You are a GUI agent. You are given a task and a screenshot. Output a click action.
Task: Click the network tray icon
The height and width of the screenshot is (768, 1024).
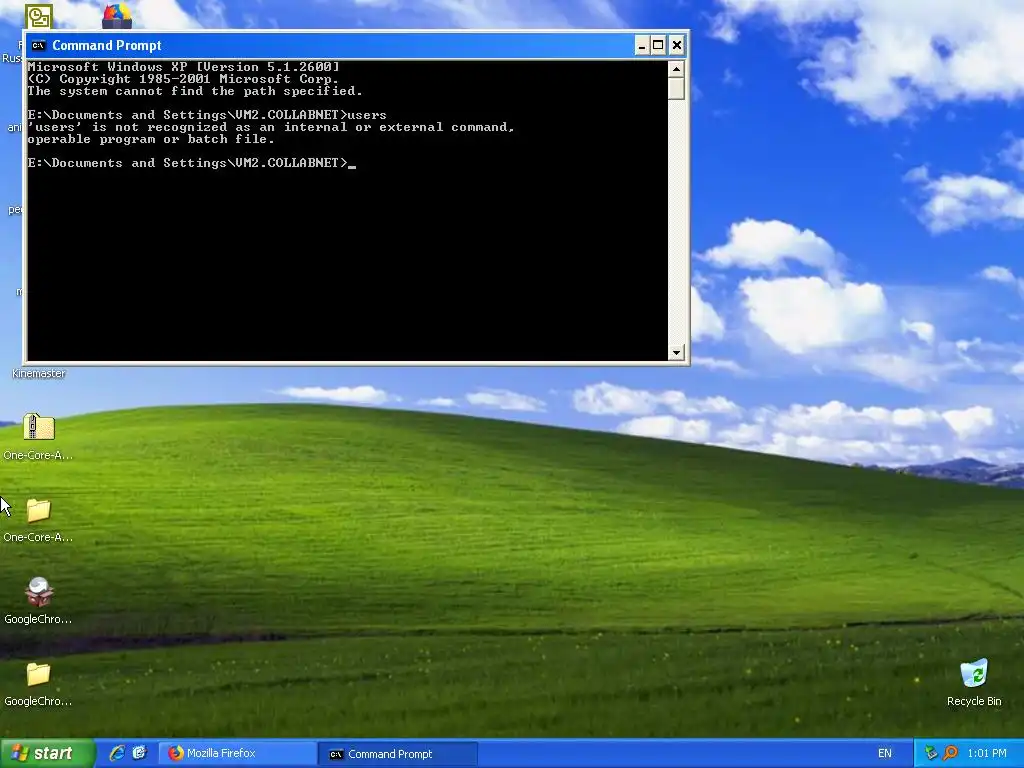click(x=931, y=753)
